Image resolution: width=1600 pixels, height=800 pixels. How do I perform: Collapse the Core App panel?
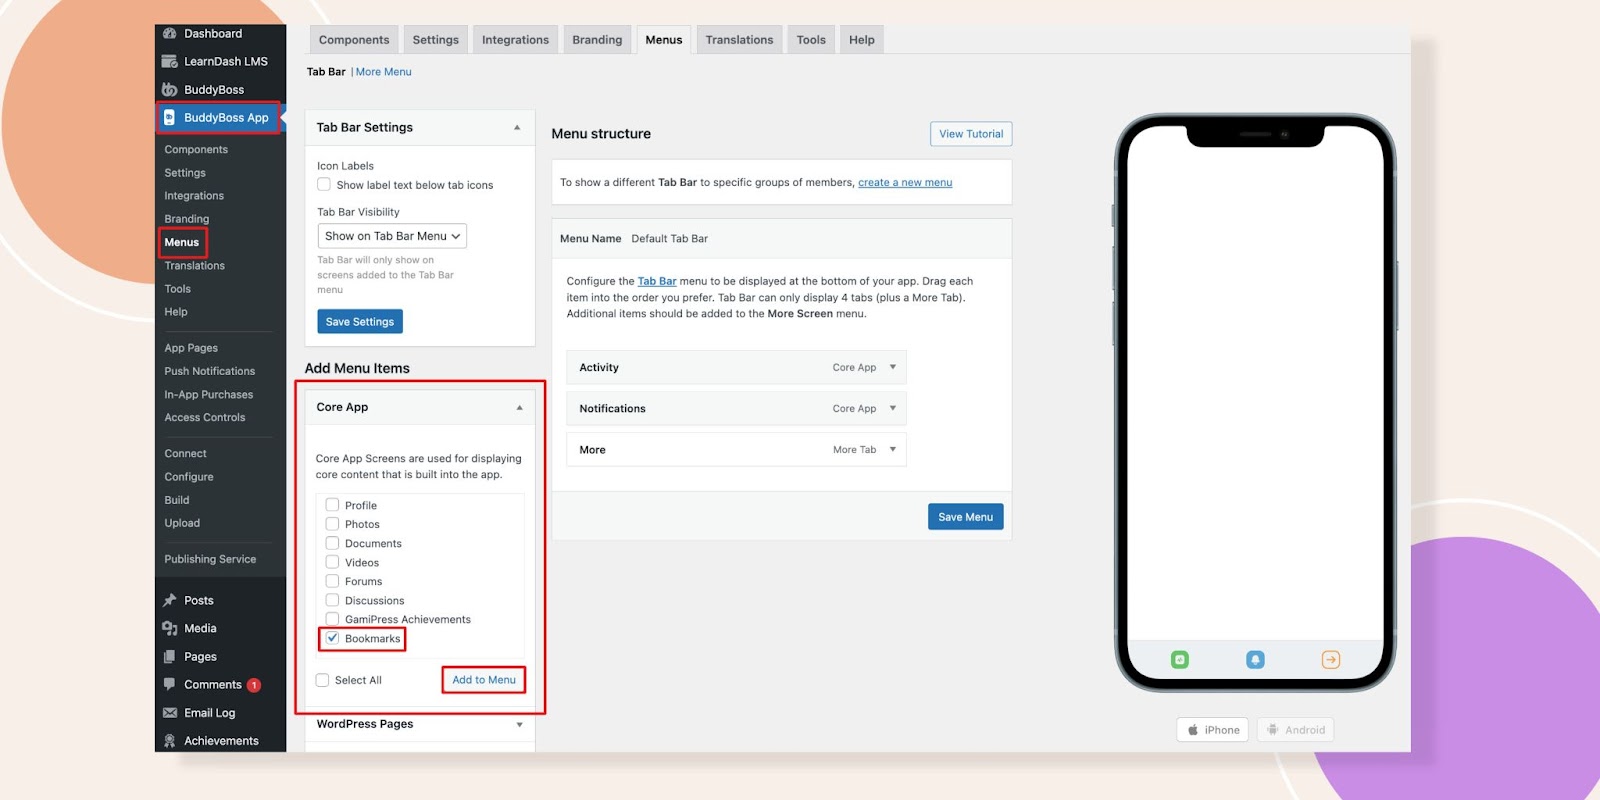click(x=519, y=407)
